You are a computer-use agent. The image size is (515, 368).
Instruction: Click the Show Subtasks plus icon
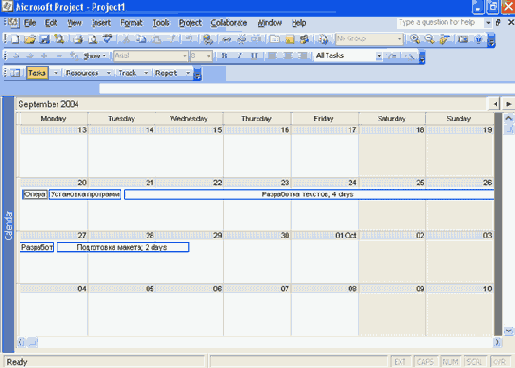(44, 56)
